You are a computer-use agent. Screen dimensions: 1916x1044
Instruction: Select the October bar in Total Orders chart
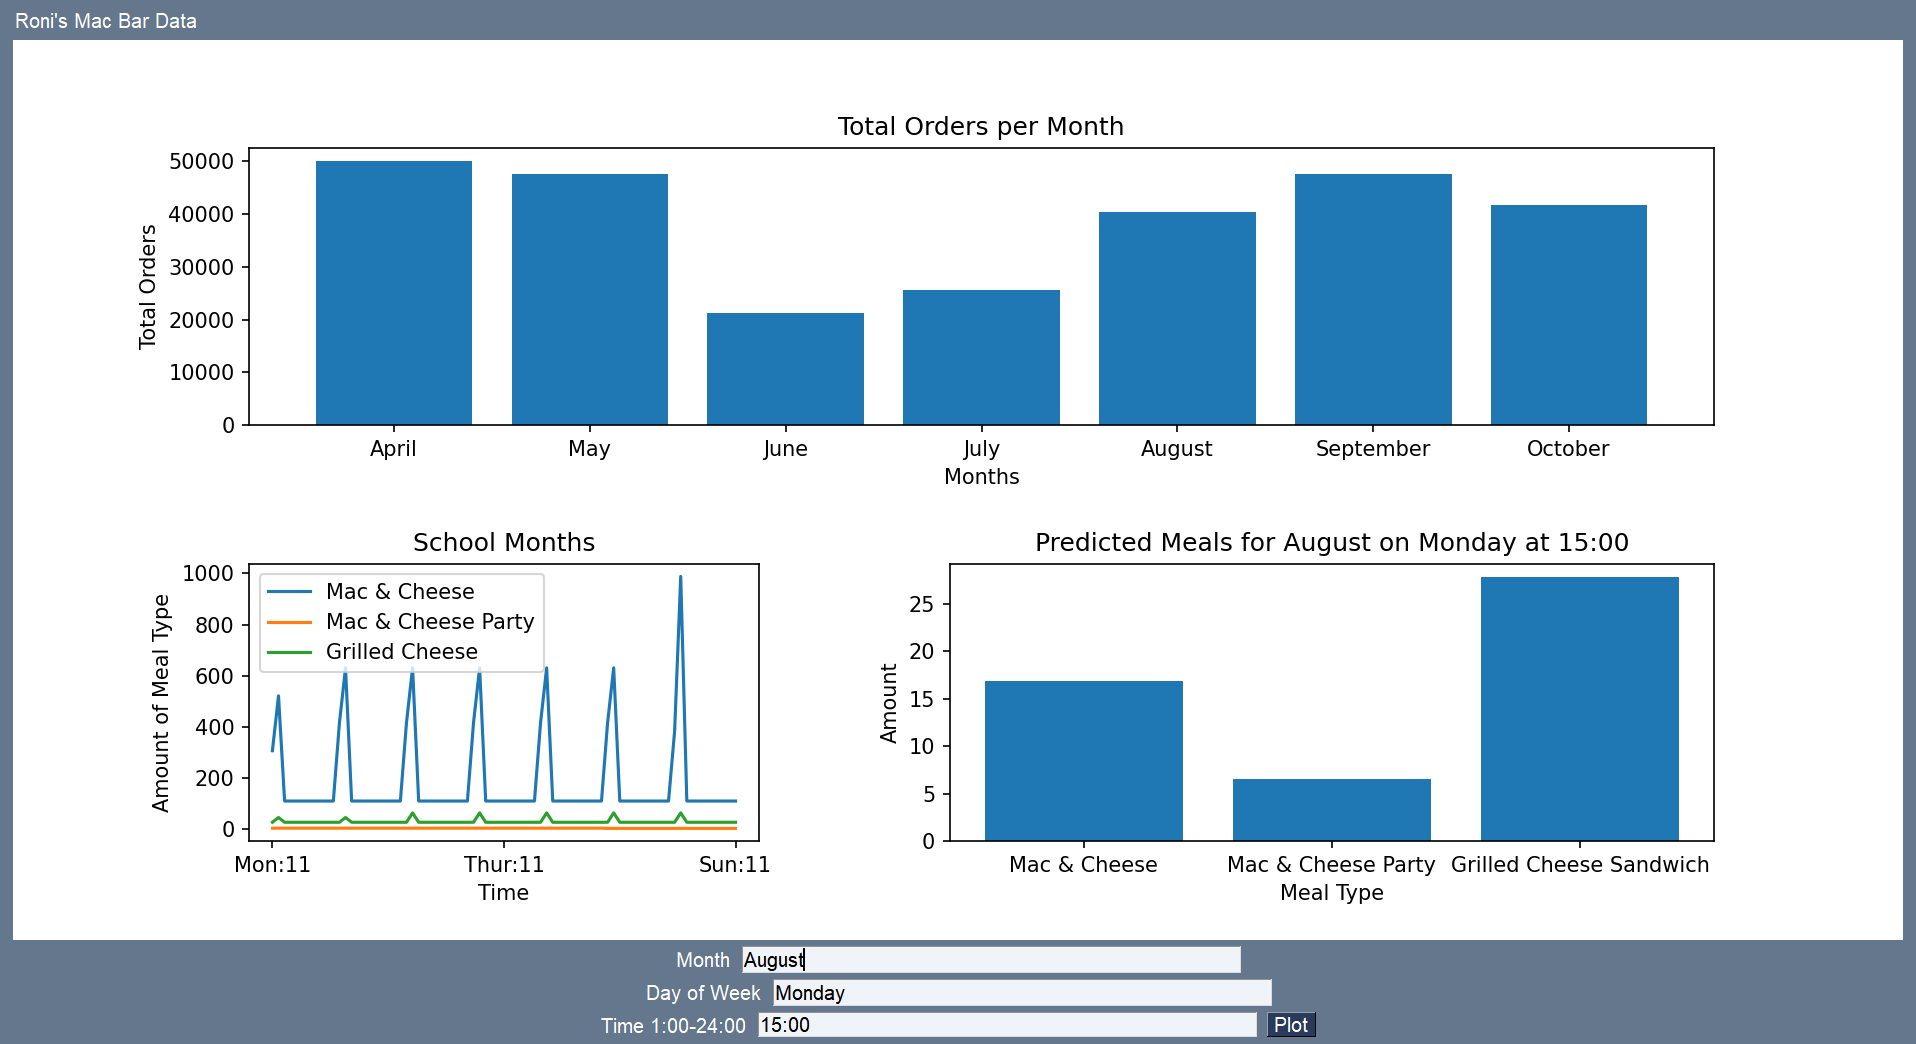(x=1569, y=315)
